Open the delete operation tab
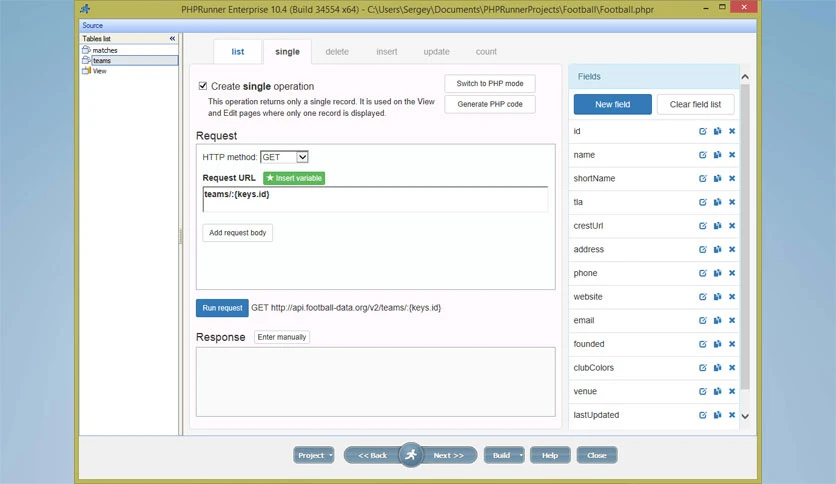 (x=337, y=52)
